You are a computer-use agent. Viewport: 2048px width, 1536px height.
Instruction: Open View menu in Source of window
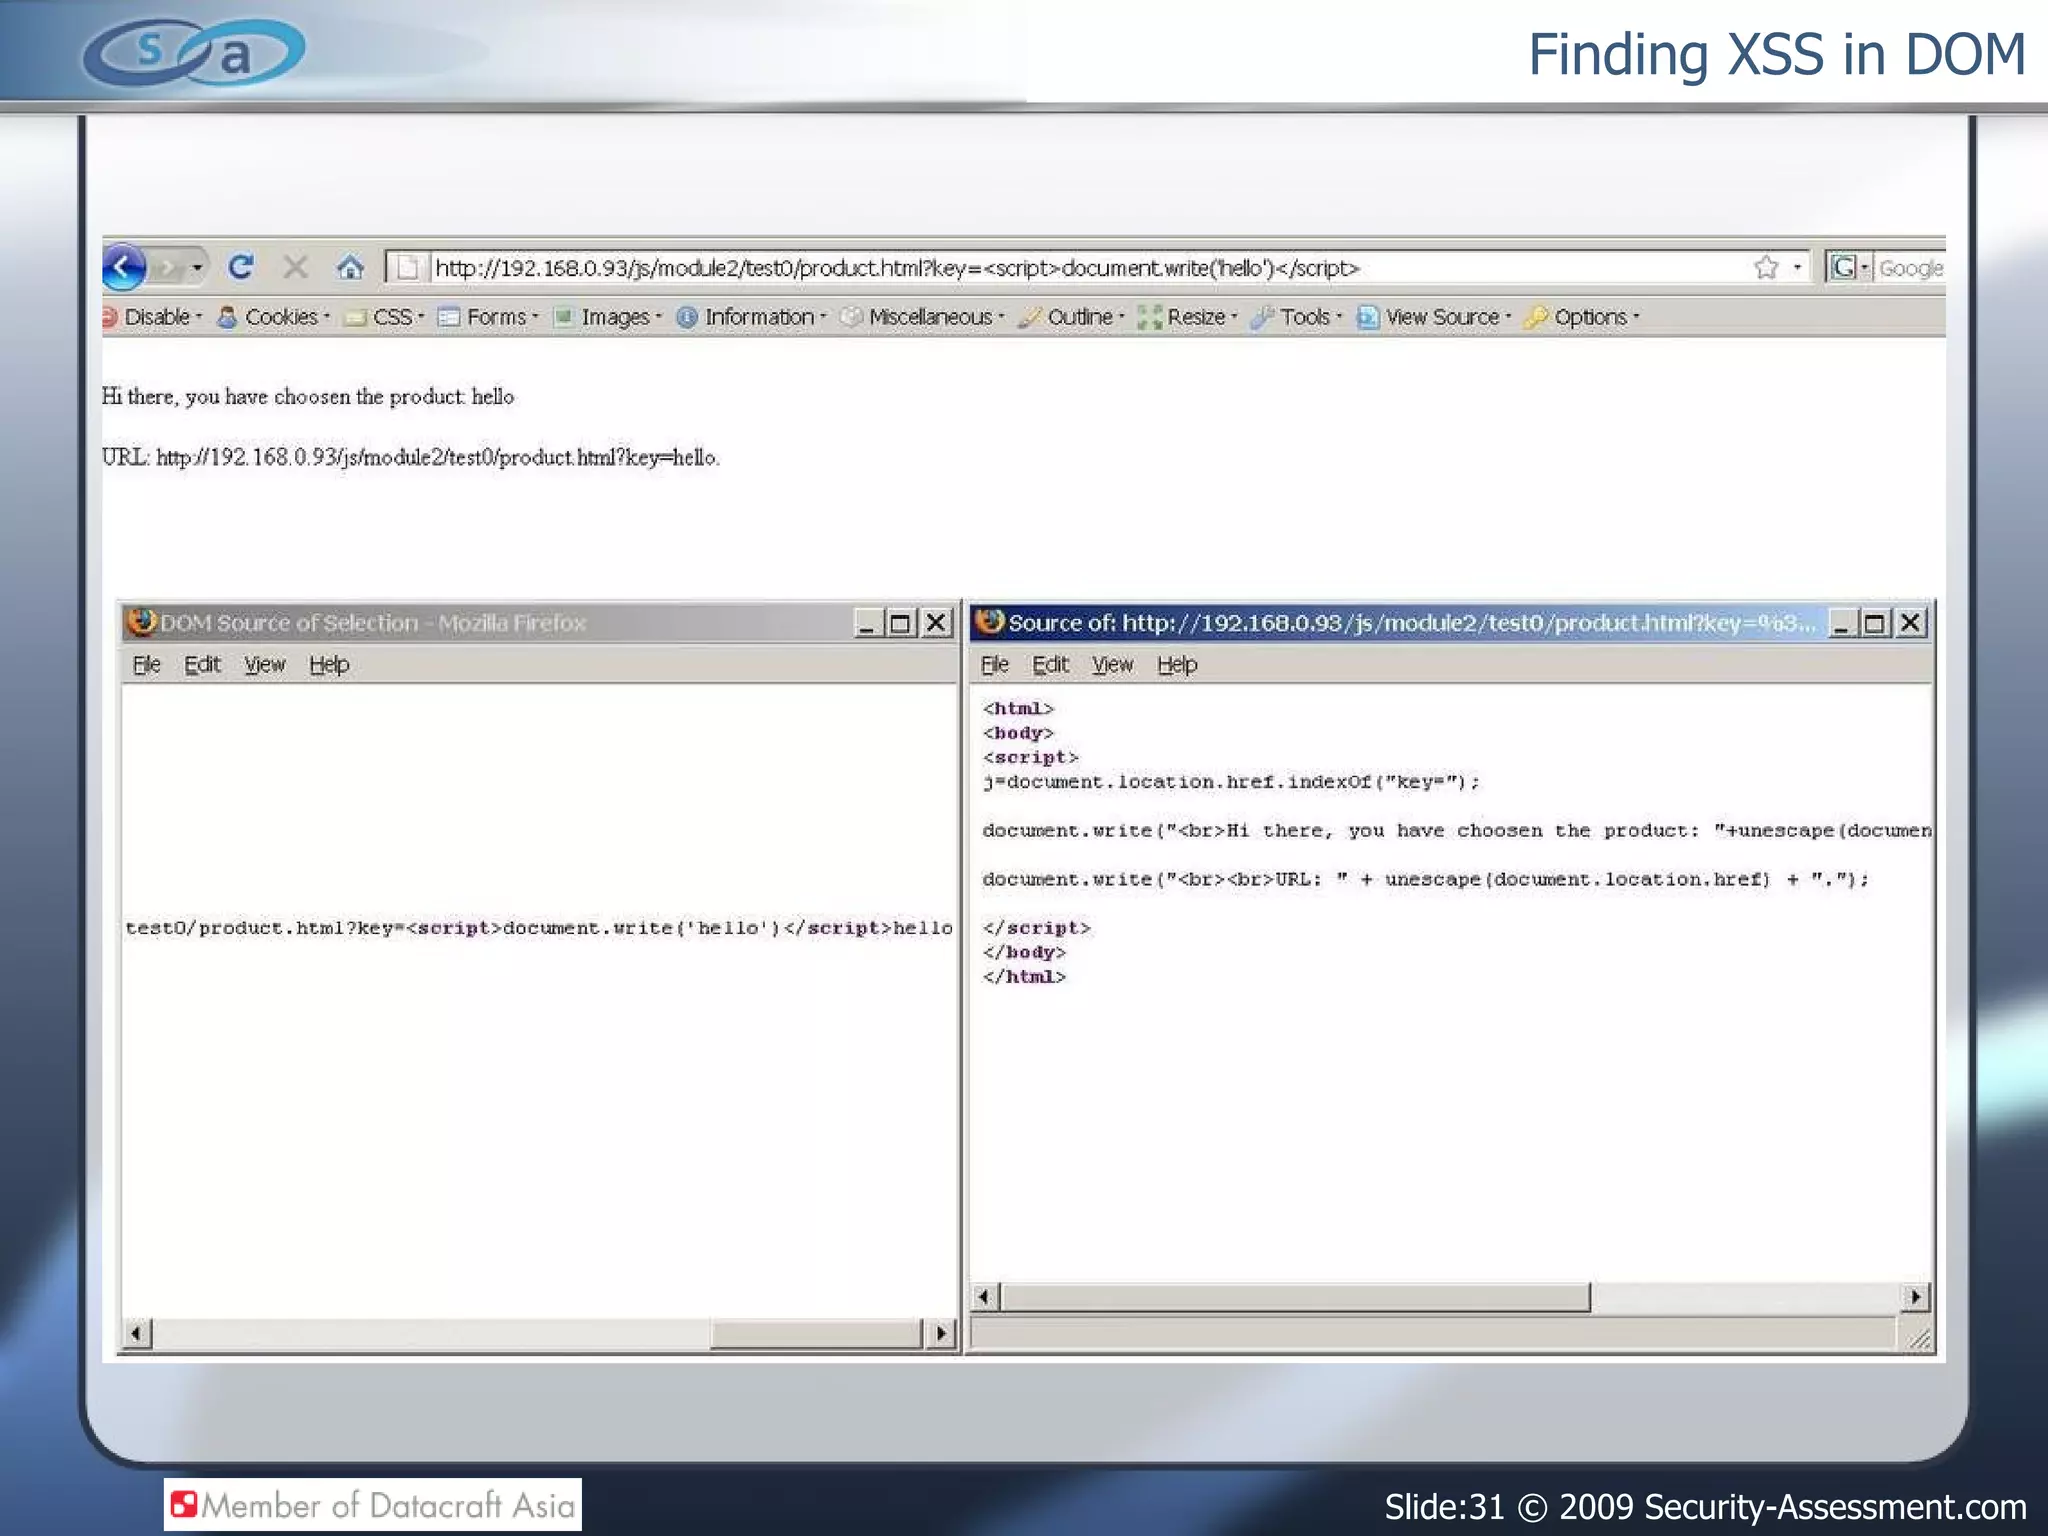pos(1113,664)
